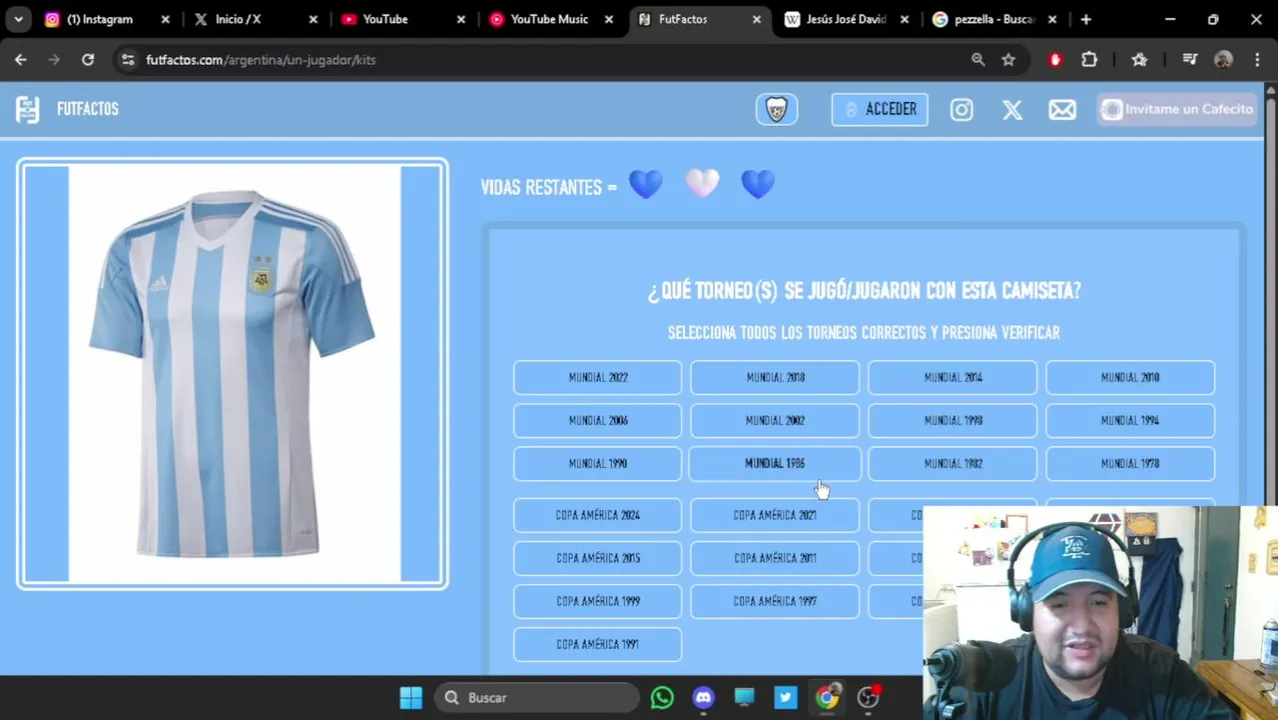Click Invitame un Cafecito button

coord(1177,109)
